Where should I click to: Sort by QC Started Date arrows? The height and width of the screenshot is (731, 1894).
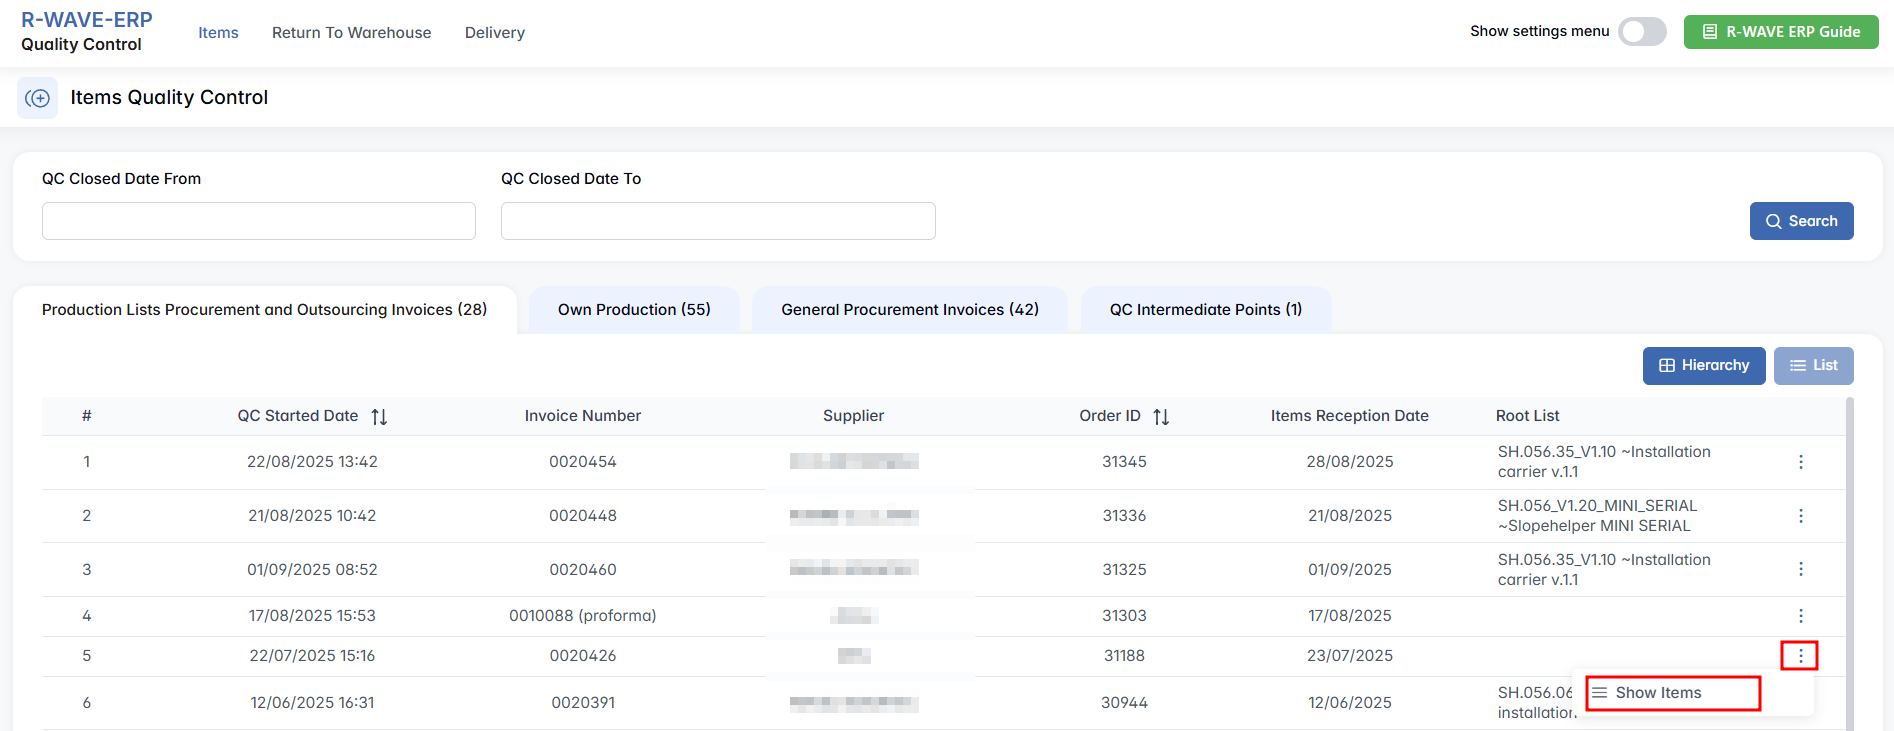click(379, 417)
